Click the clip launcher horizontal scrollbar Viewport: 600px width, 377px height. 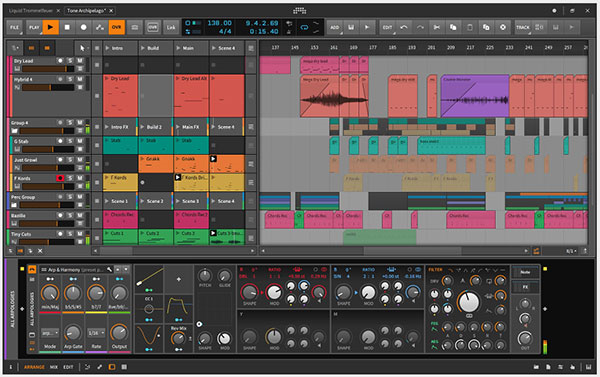point(173,251)
